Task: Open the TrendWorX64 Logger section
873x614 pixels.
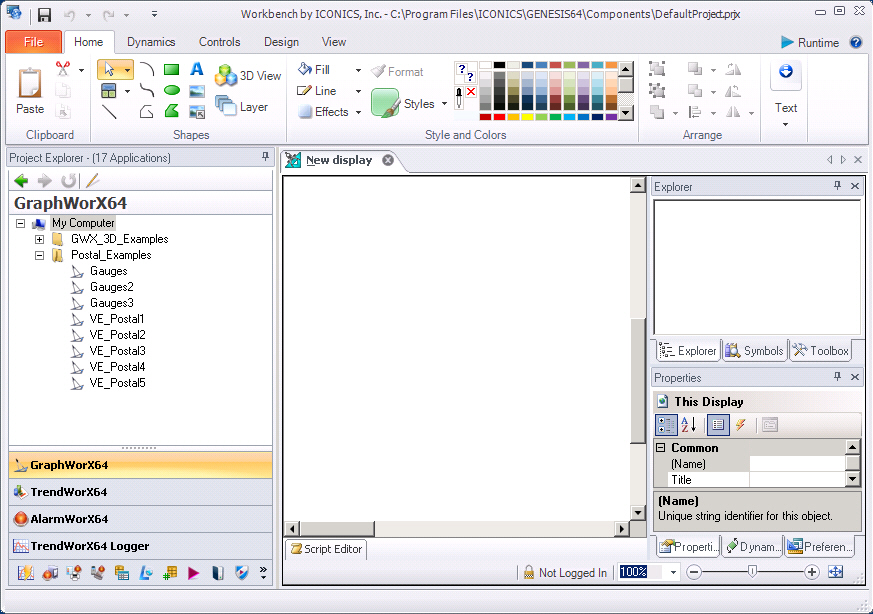Action: click(x=90, y=546)
